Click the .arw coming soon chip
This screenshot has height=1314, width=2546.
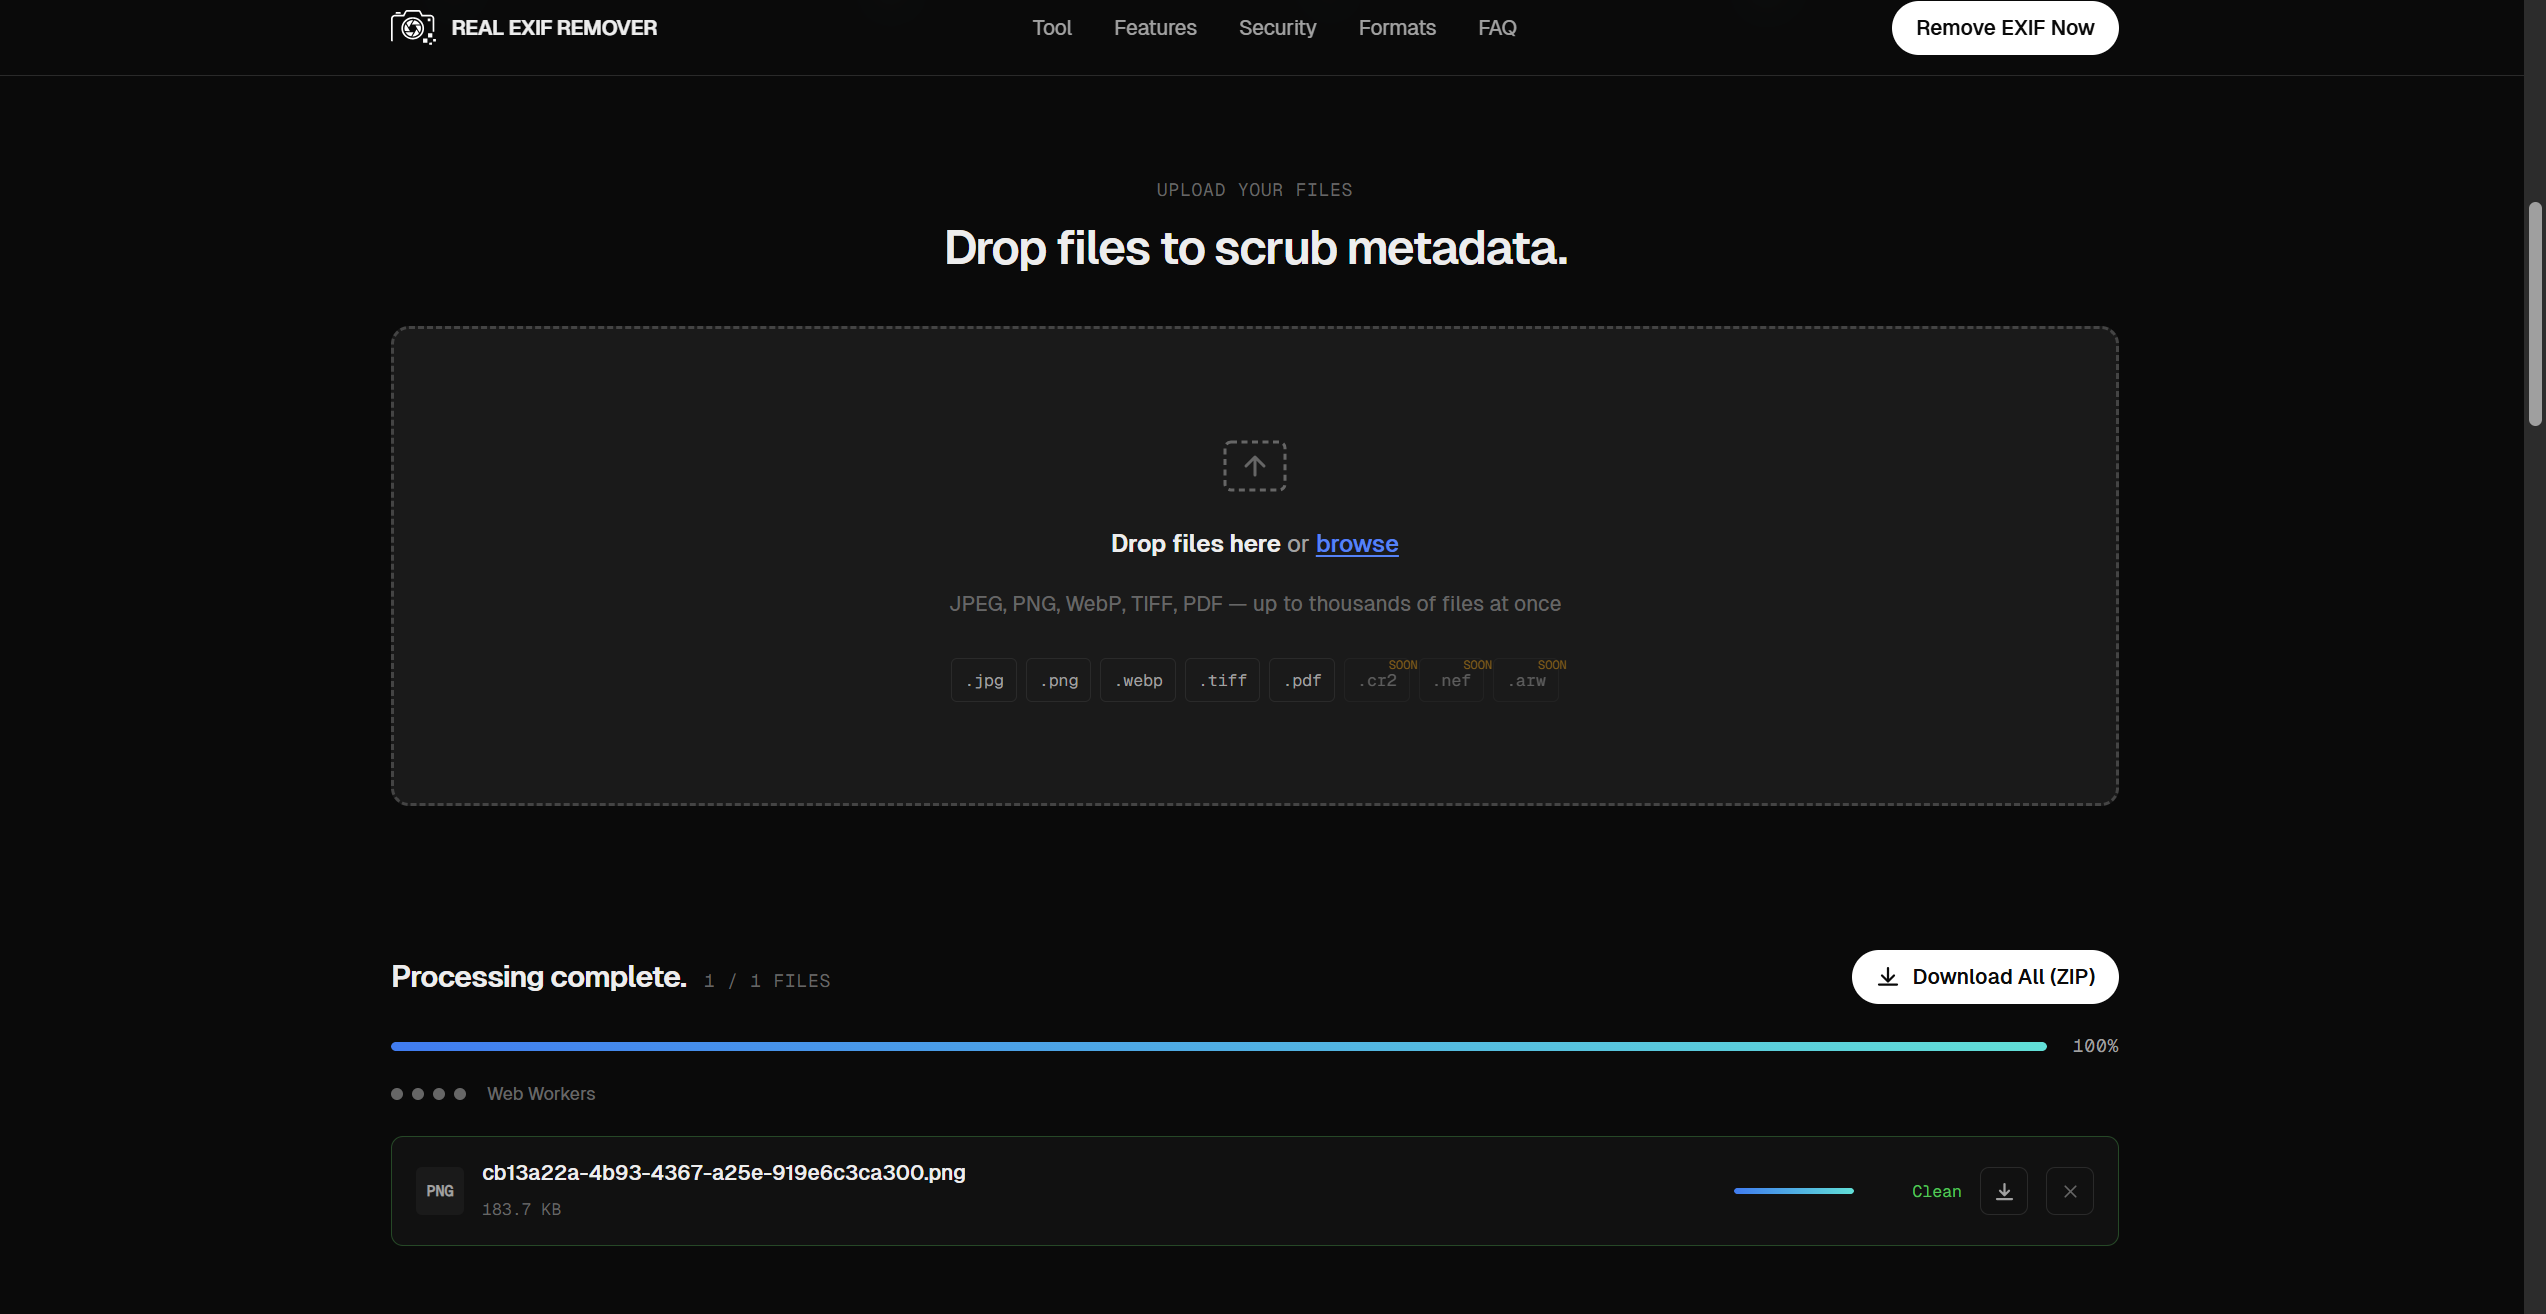1526,681
